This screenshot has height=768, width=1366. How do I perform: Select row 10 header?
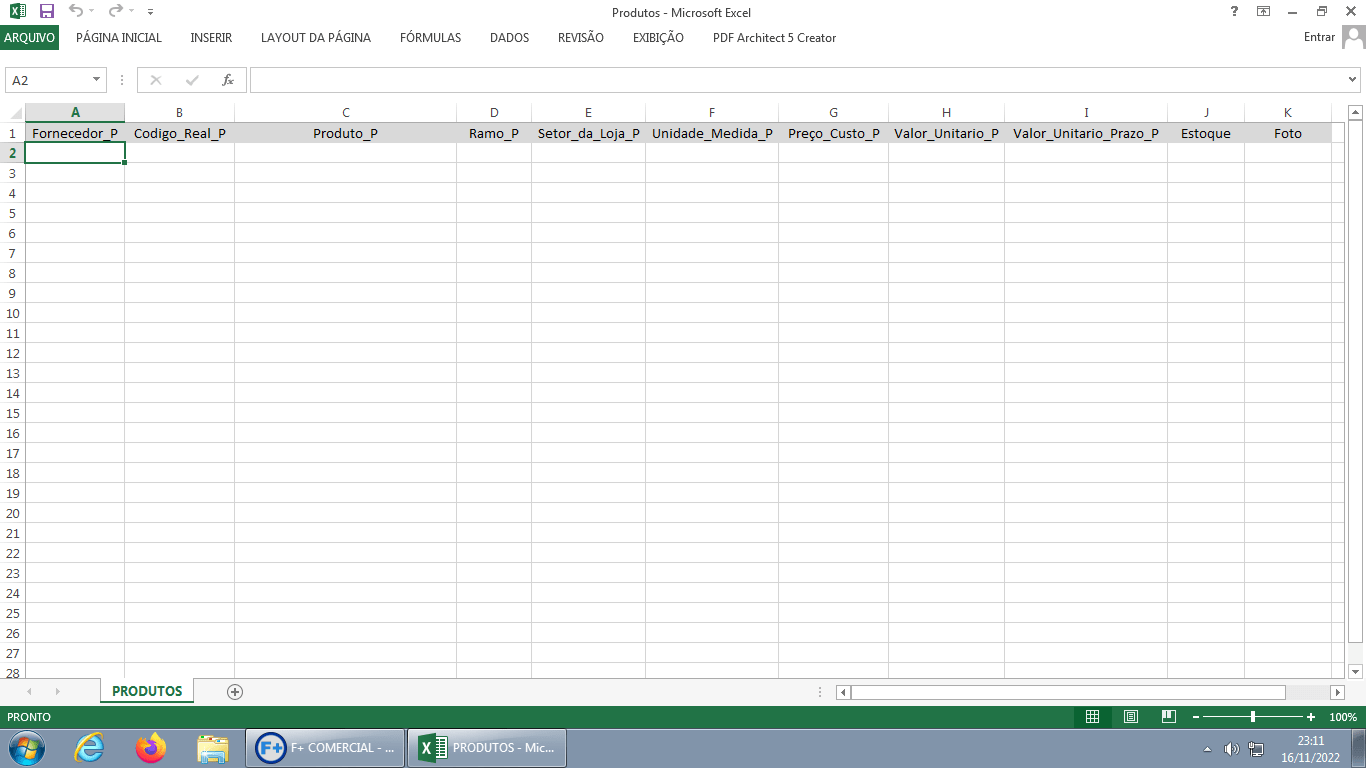coord(12,313)
